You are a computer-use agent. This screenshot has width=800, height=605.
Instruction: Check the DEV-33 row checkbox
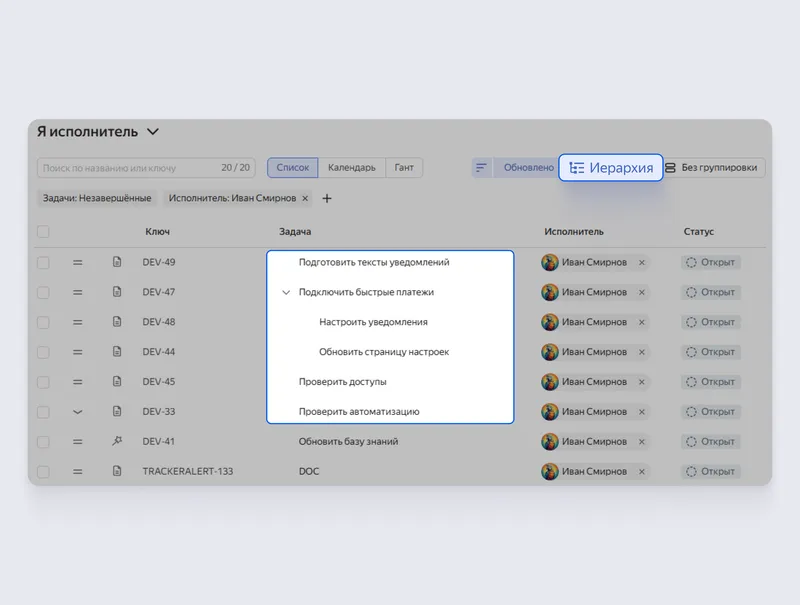pos(43,412)
